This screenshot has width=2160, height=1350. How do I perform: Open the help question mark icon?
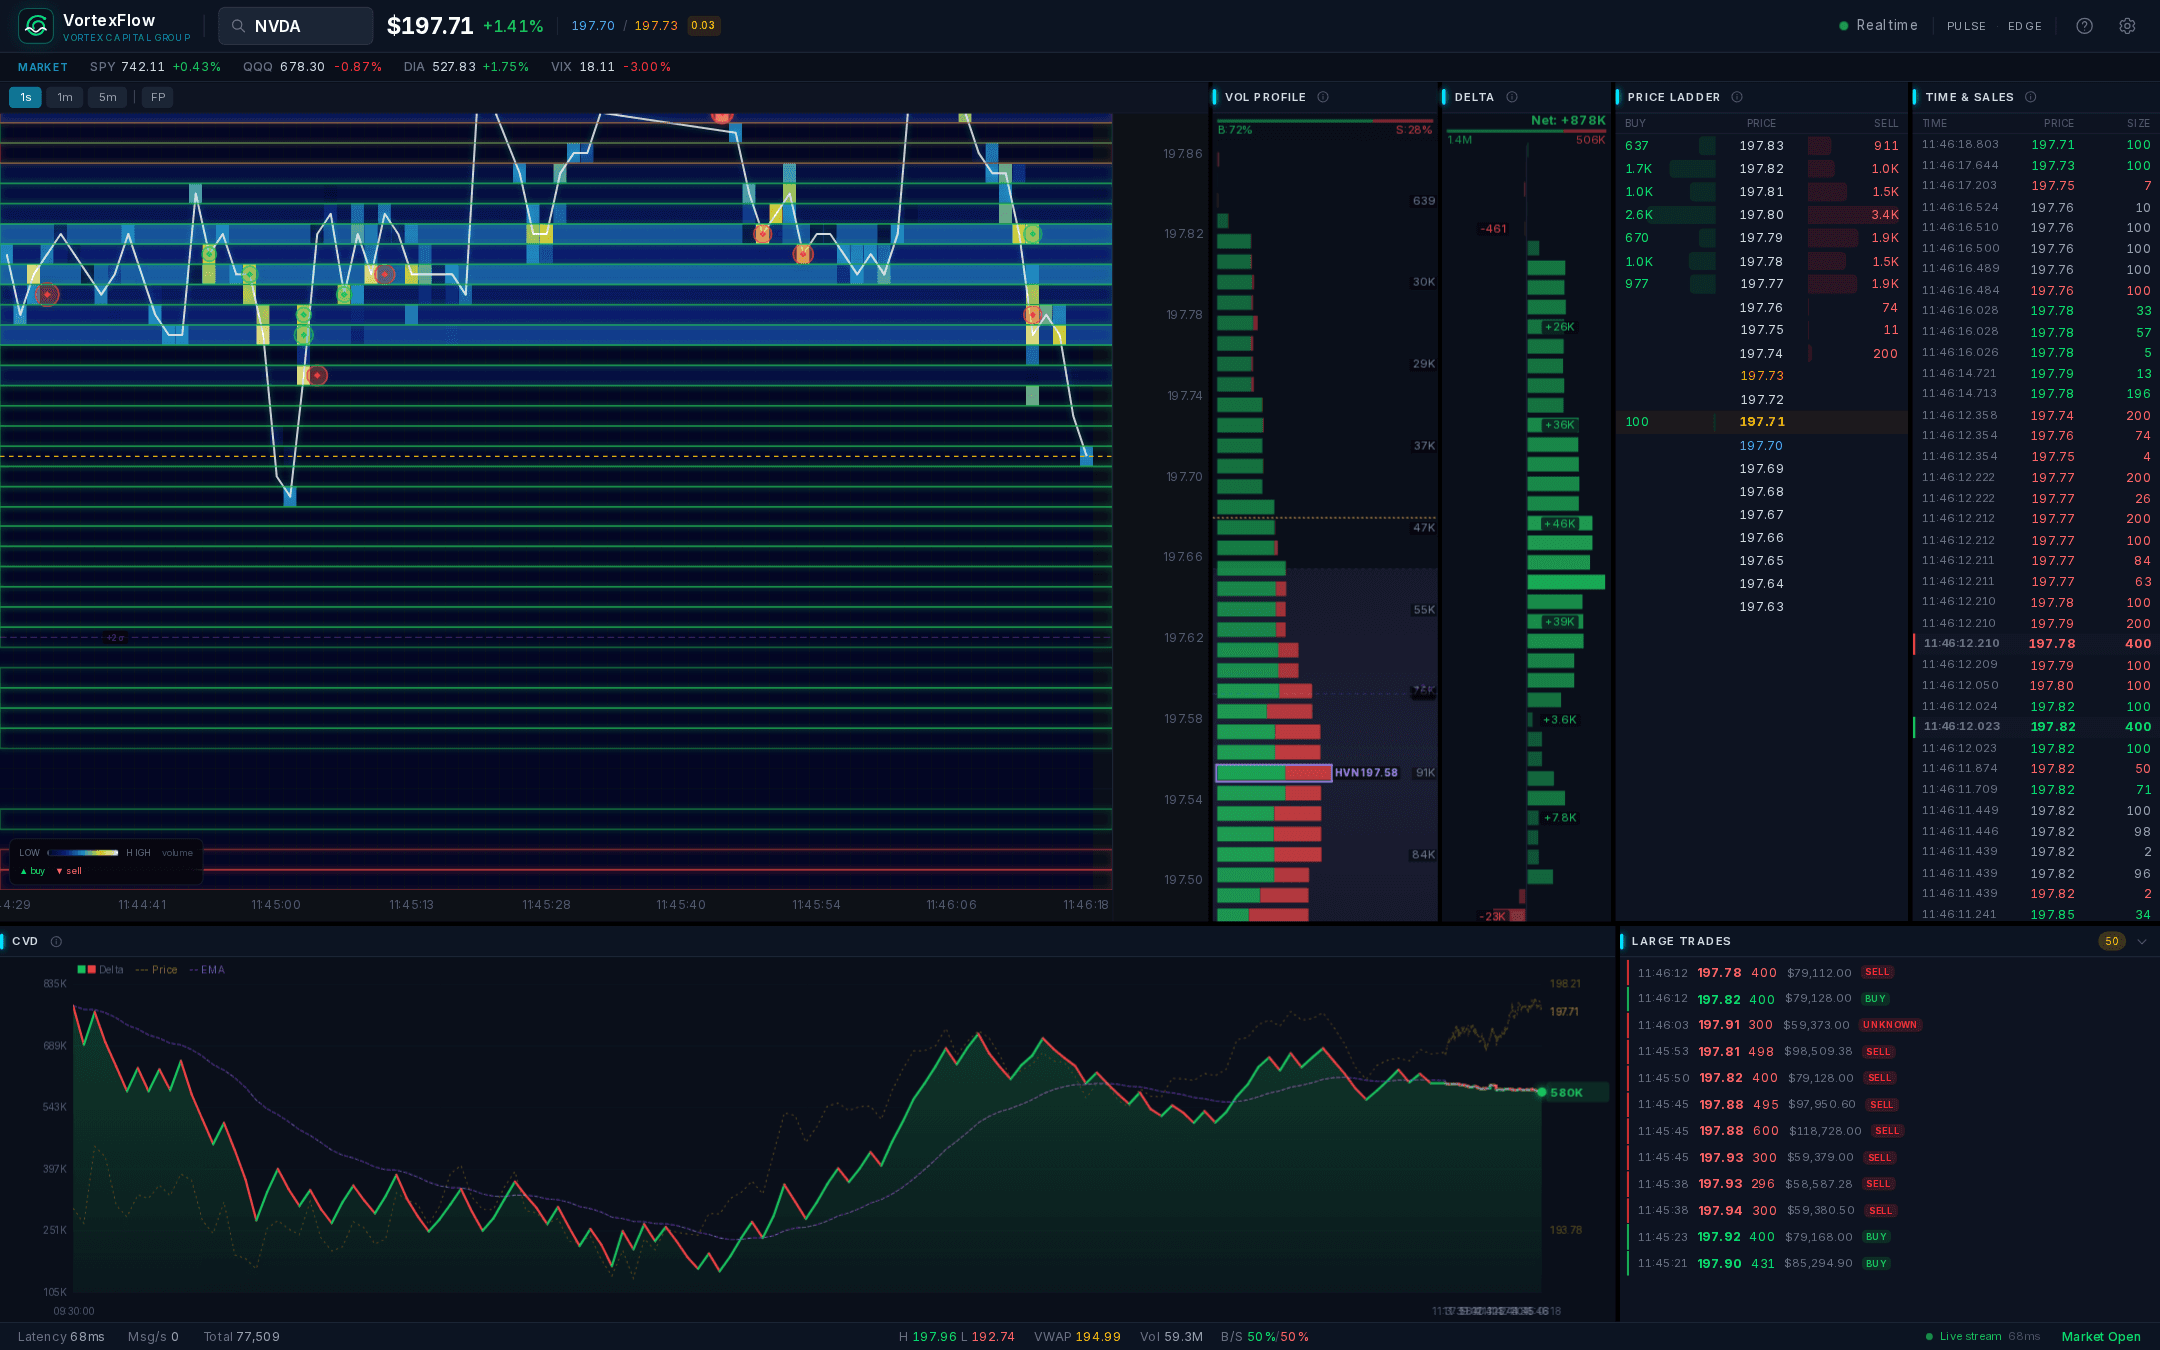click(2084, 26)
